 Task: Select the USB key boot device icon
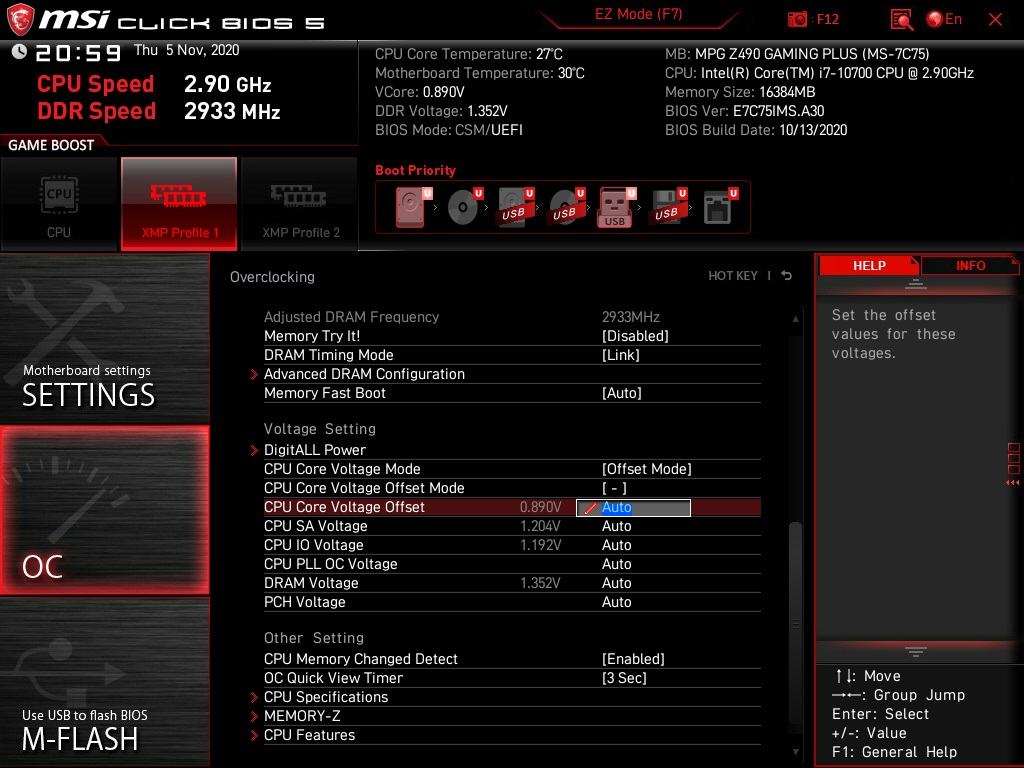[x=616, y=208]
